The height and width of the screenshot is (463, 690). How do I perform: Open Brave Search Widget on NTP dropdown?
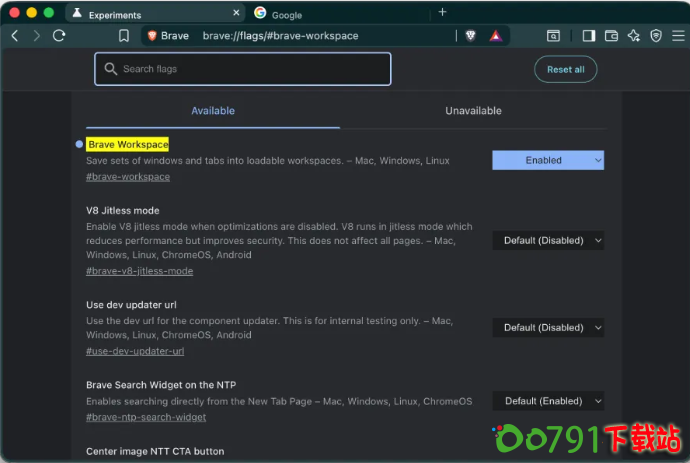548,401
